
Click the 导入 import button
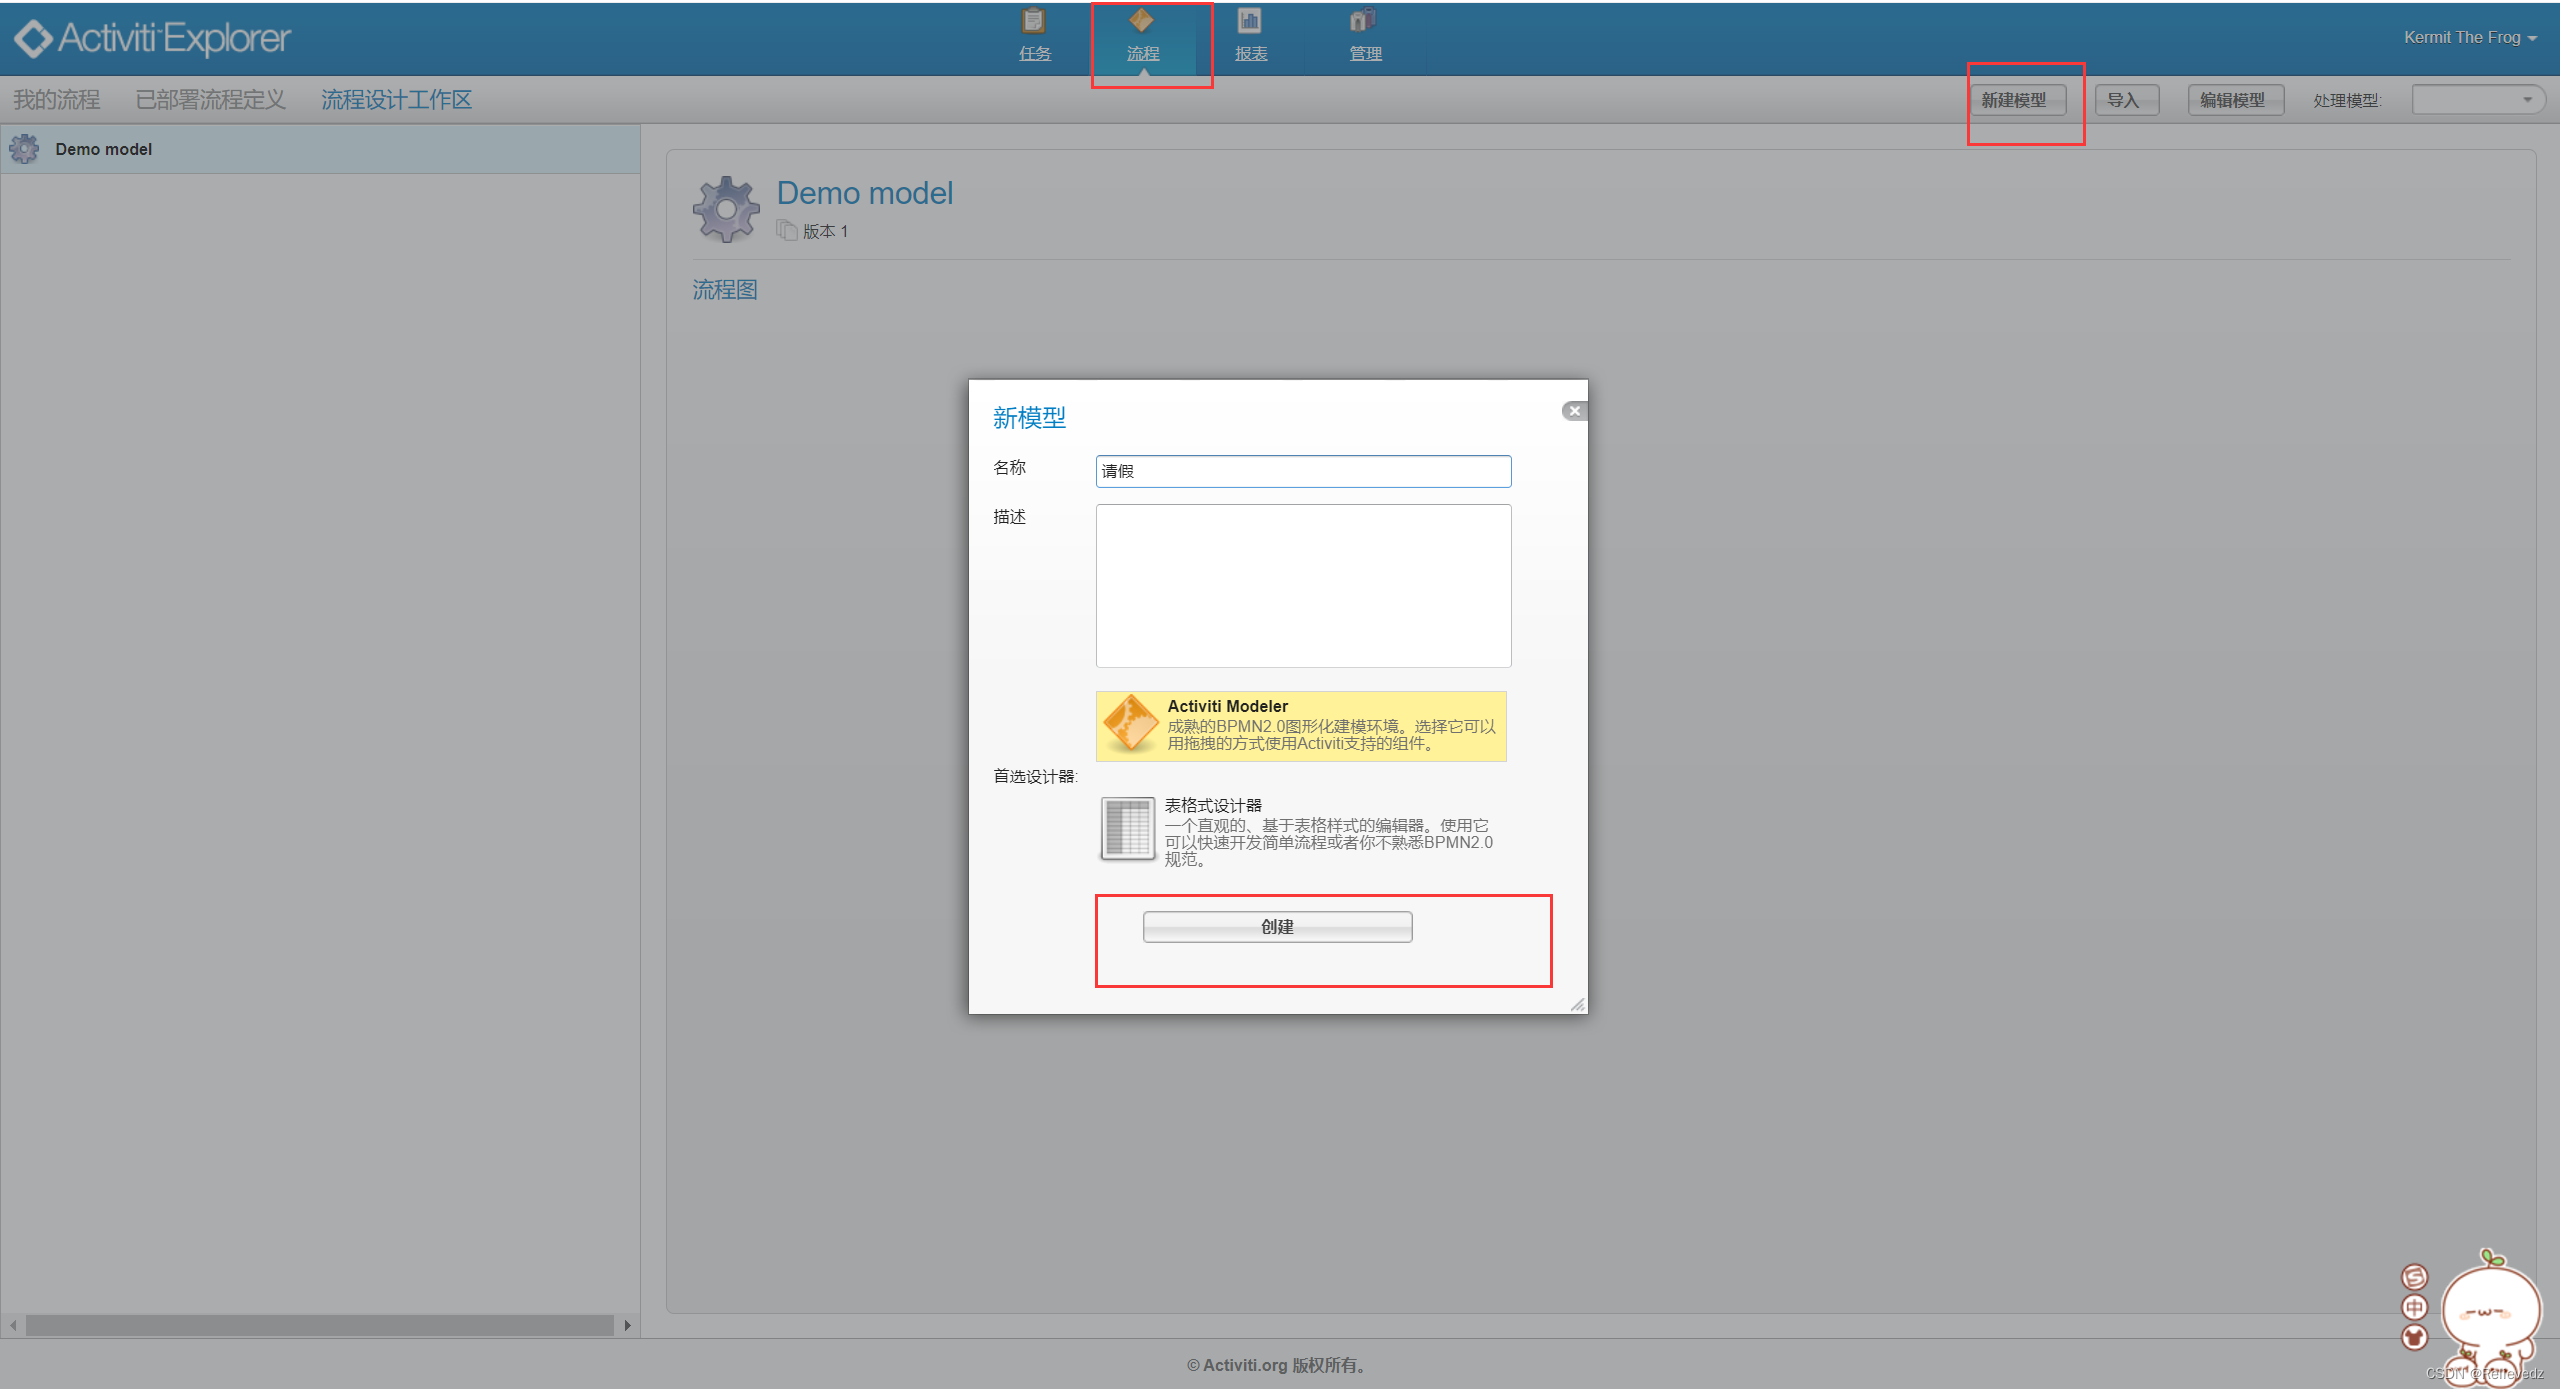coord(2124,100)
